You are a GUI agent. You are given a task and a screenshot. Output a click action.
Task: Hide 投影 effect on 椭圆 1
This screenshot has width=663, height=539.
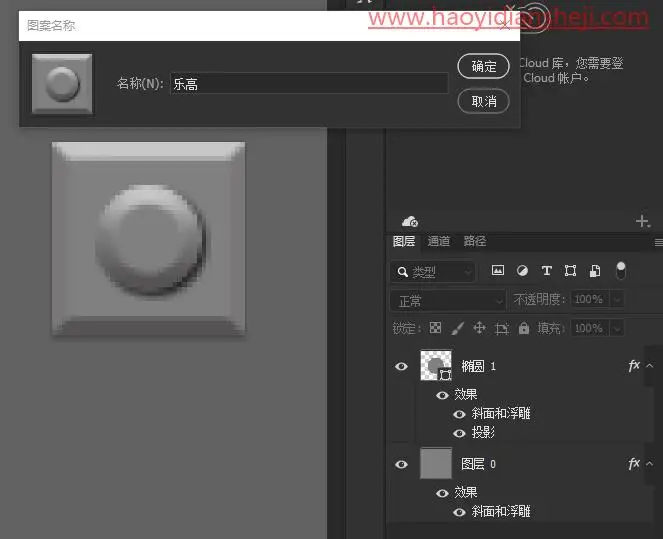[x=459, y=433]
